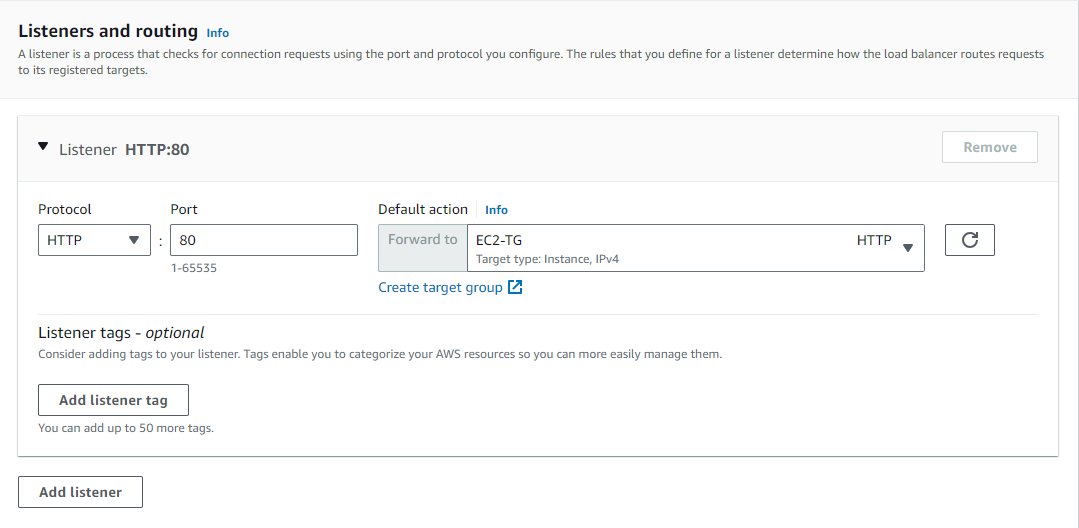Click the Listener HTTP:80 header title
1079x528 pixels.
(x=124, y=149)
